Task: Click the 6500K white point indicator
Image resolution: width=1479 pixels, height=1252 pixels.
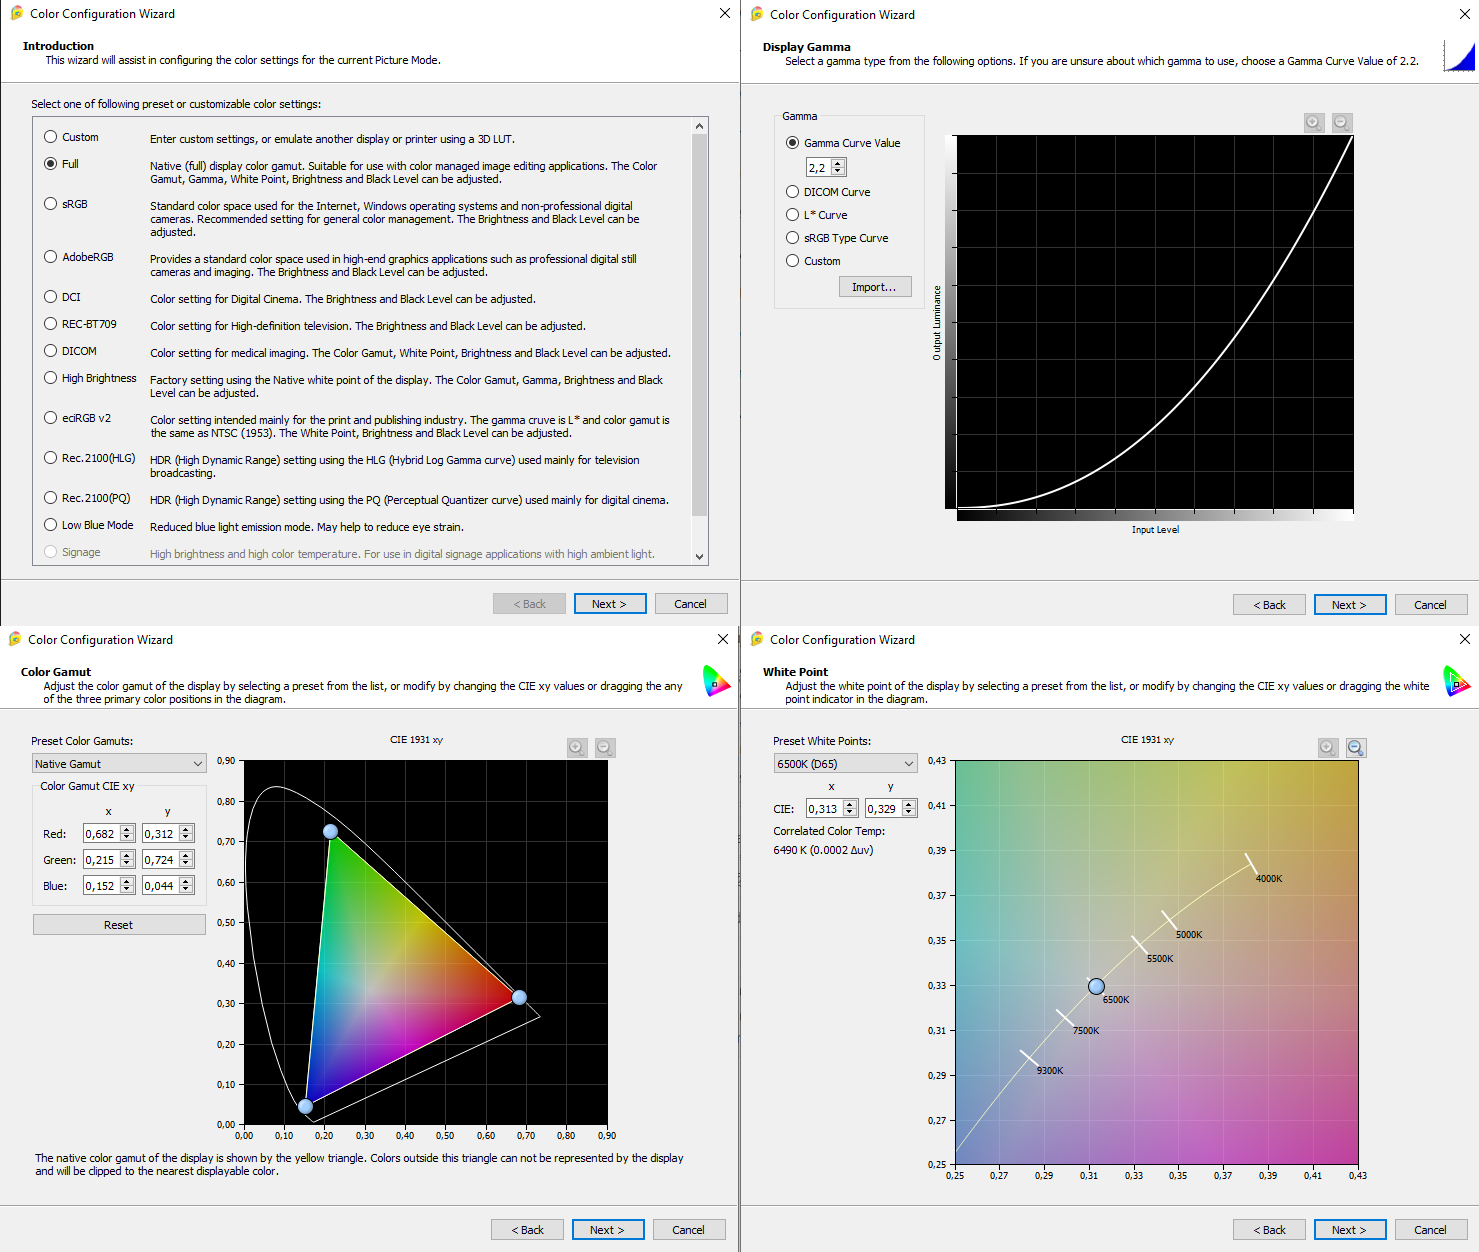Action: point(1096,987)
